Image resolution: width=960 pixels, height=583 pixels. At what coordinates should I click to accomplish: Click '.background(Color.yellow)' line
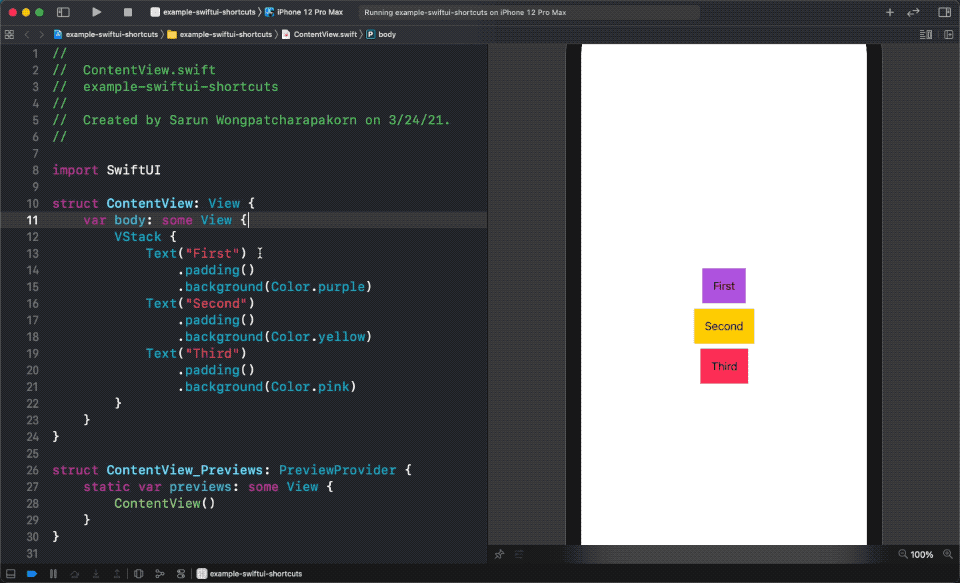pos(275,337)
